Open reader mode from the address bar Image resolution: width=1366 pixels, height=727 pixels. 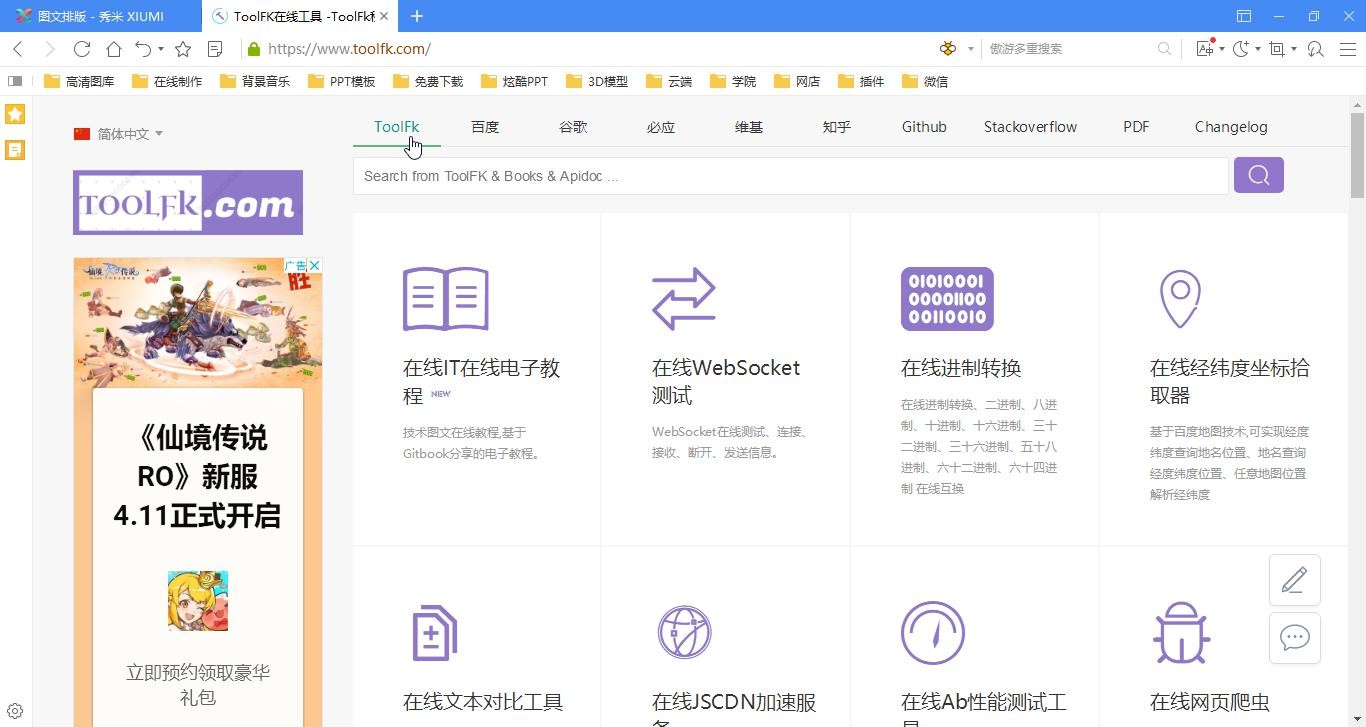coord(214,49)
